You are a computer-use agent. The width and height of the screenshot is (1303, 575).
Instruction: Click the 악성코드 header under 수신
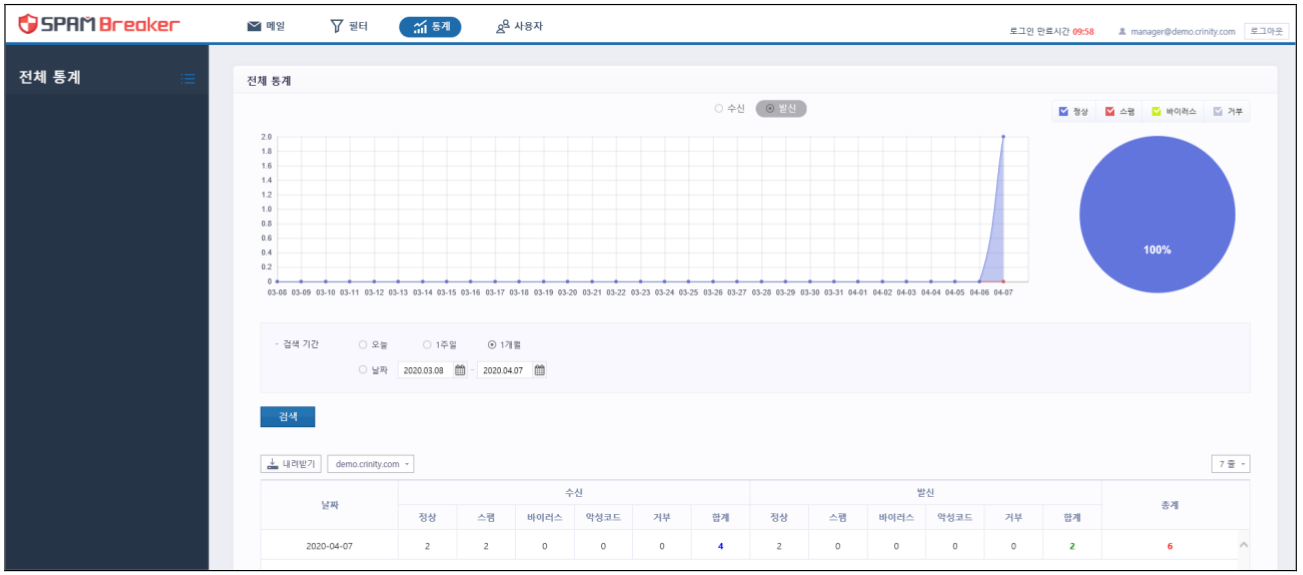click(603, 517)
